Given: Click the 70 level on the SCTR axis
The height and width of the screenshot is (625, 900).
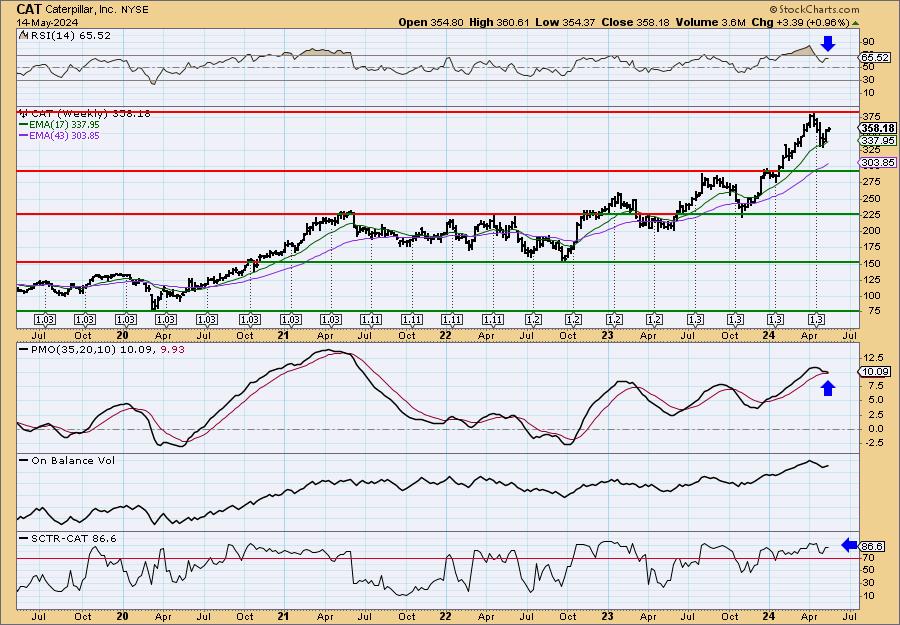Looking at the screenshot, I should (868, 557).
